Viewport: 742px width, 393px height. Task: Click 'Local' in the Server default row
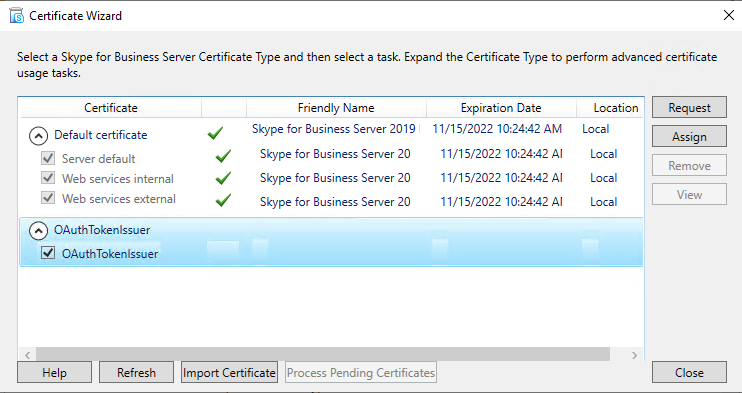[604, 153]
